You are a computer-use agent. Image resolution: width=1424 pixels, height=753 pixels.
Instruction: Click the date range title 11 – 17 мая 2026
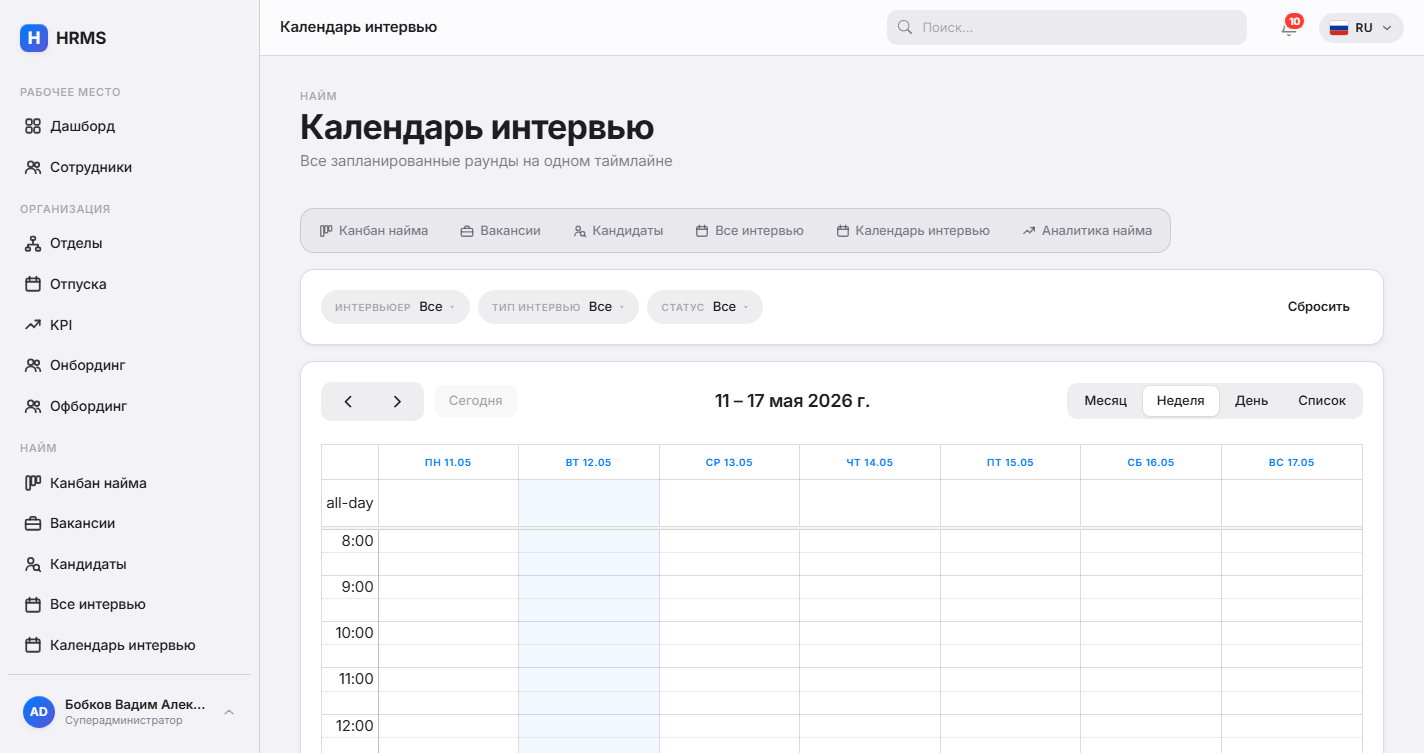[792, 401]
